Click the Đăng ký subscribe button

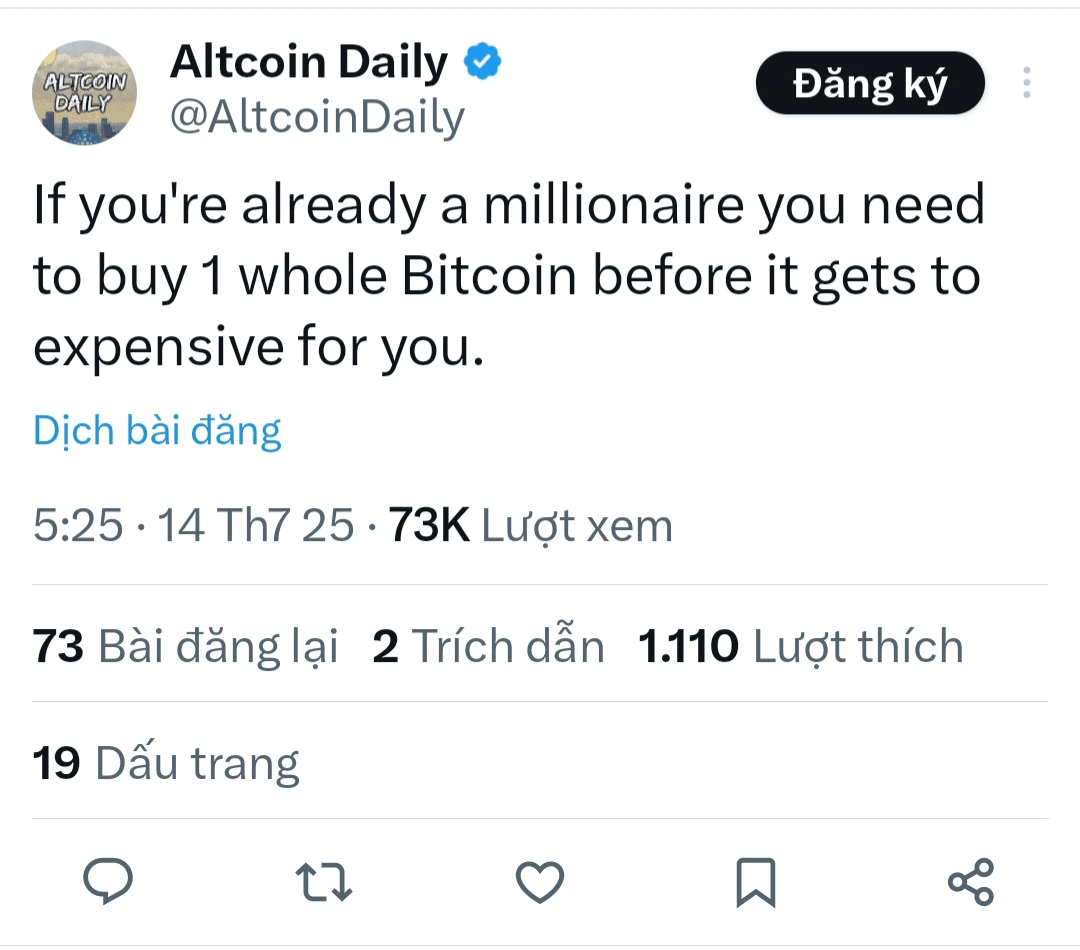pyautogui.click(x=870, y=83)
